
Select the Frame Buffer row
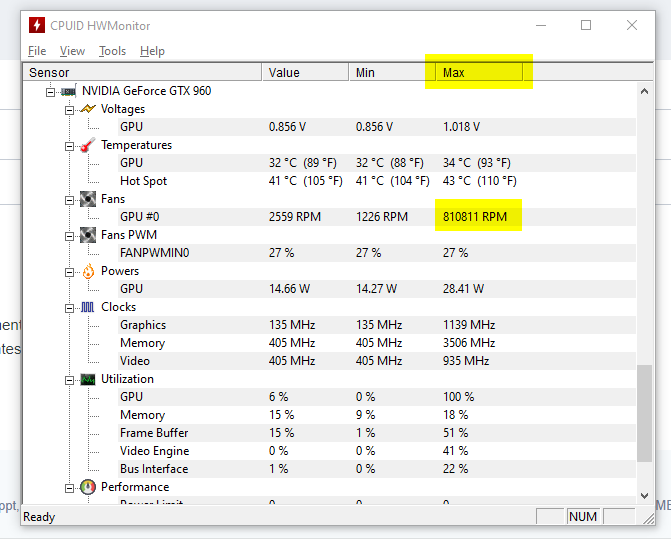tap(377, 432)
